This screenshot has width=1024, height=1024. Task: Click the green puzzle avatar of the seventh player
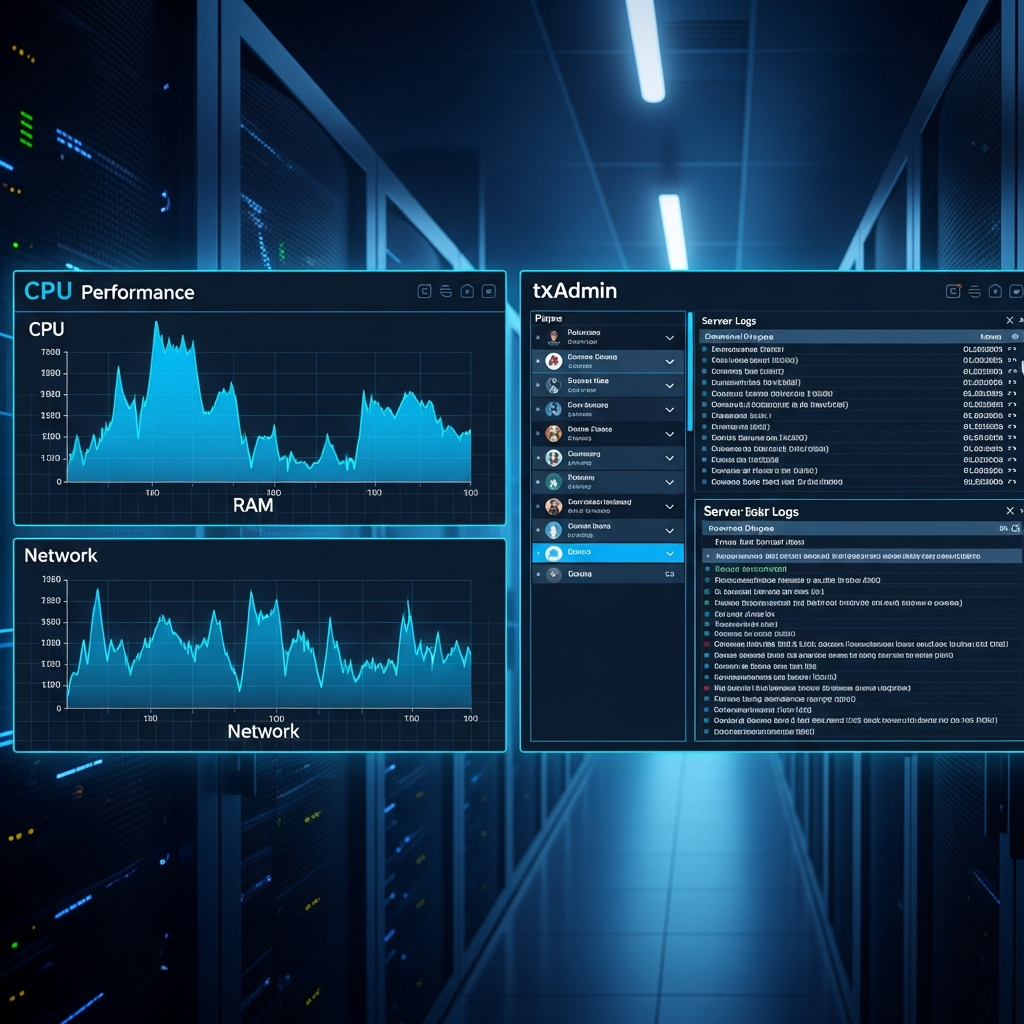point(554,482)
